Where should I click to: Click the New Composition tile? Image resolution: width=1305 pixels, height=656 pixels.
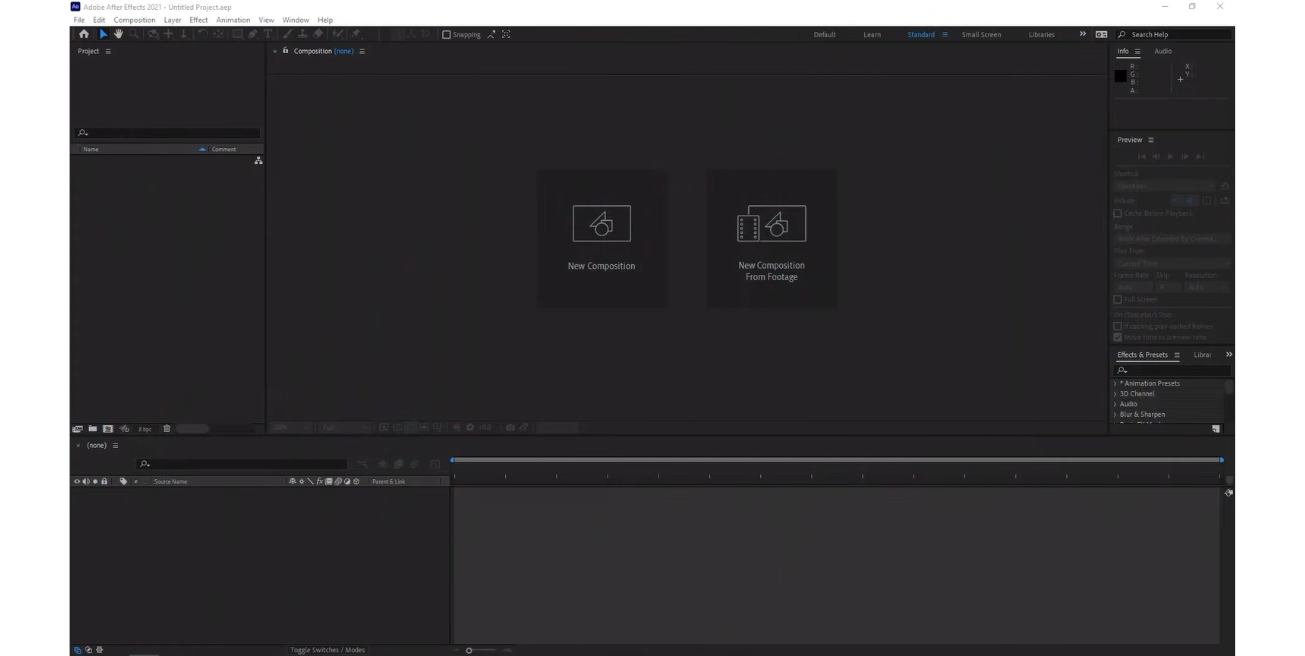point(602,238)
